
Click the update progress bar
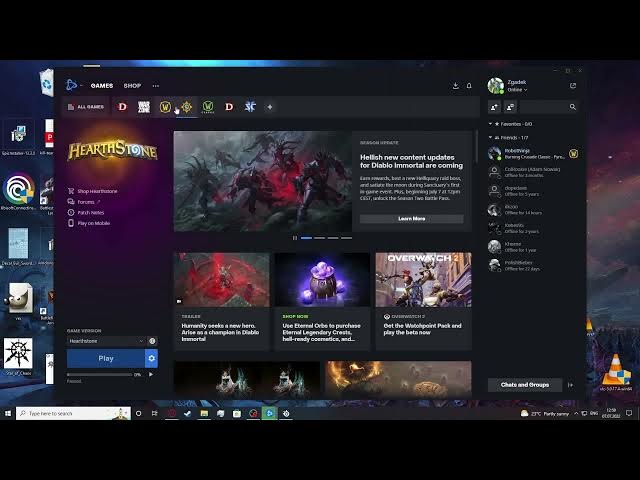coord(100,374)
